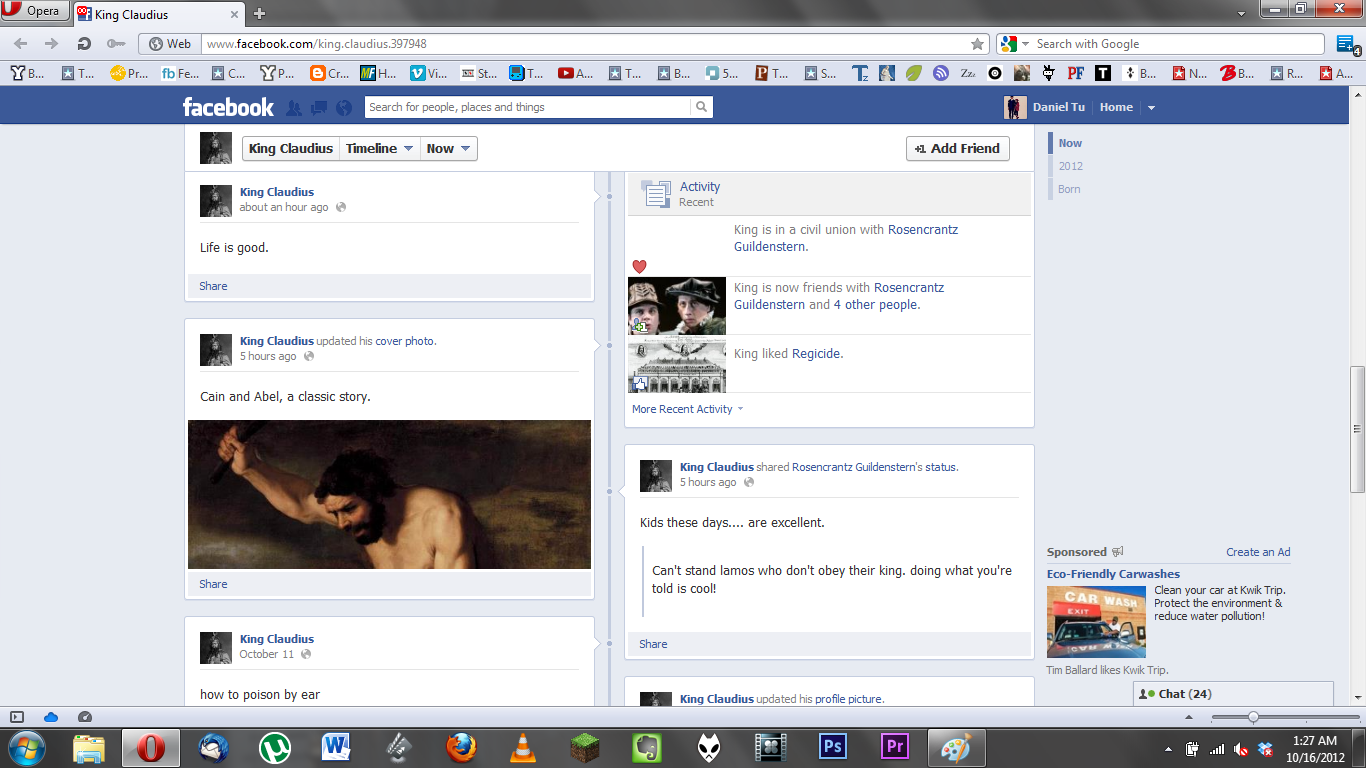Open the Chat (24) bar
Viewport: 1366px width, 768px height.
[x=1234, y=694]
